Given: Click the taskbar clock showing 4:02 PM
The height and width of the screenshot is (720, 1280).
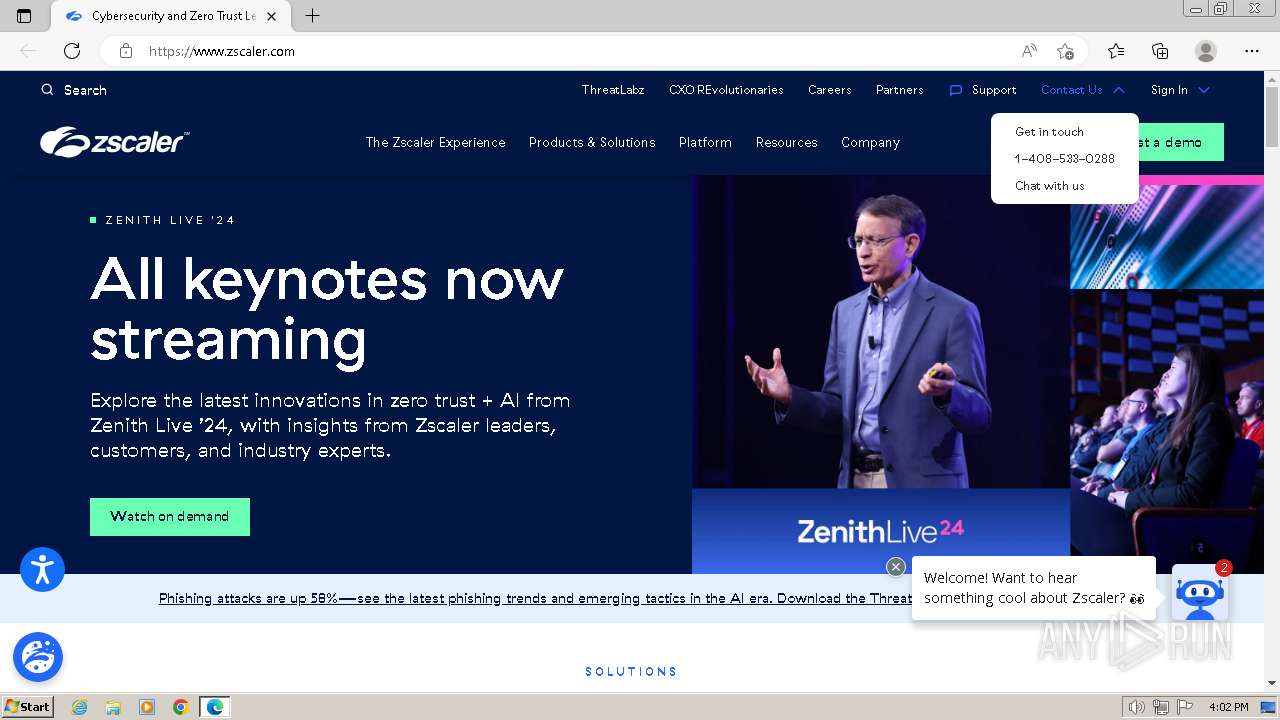Looking at the screenshot, I should tap(1228, 707).
